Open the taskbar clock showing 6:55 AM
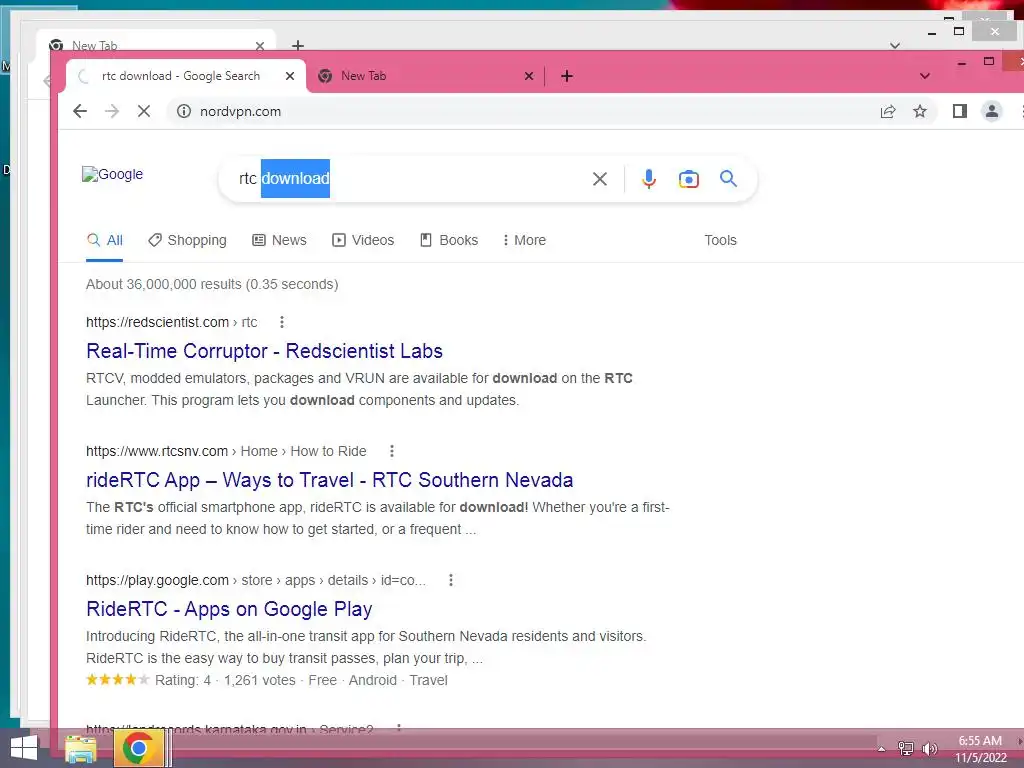 (980, 749)
